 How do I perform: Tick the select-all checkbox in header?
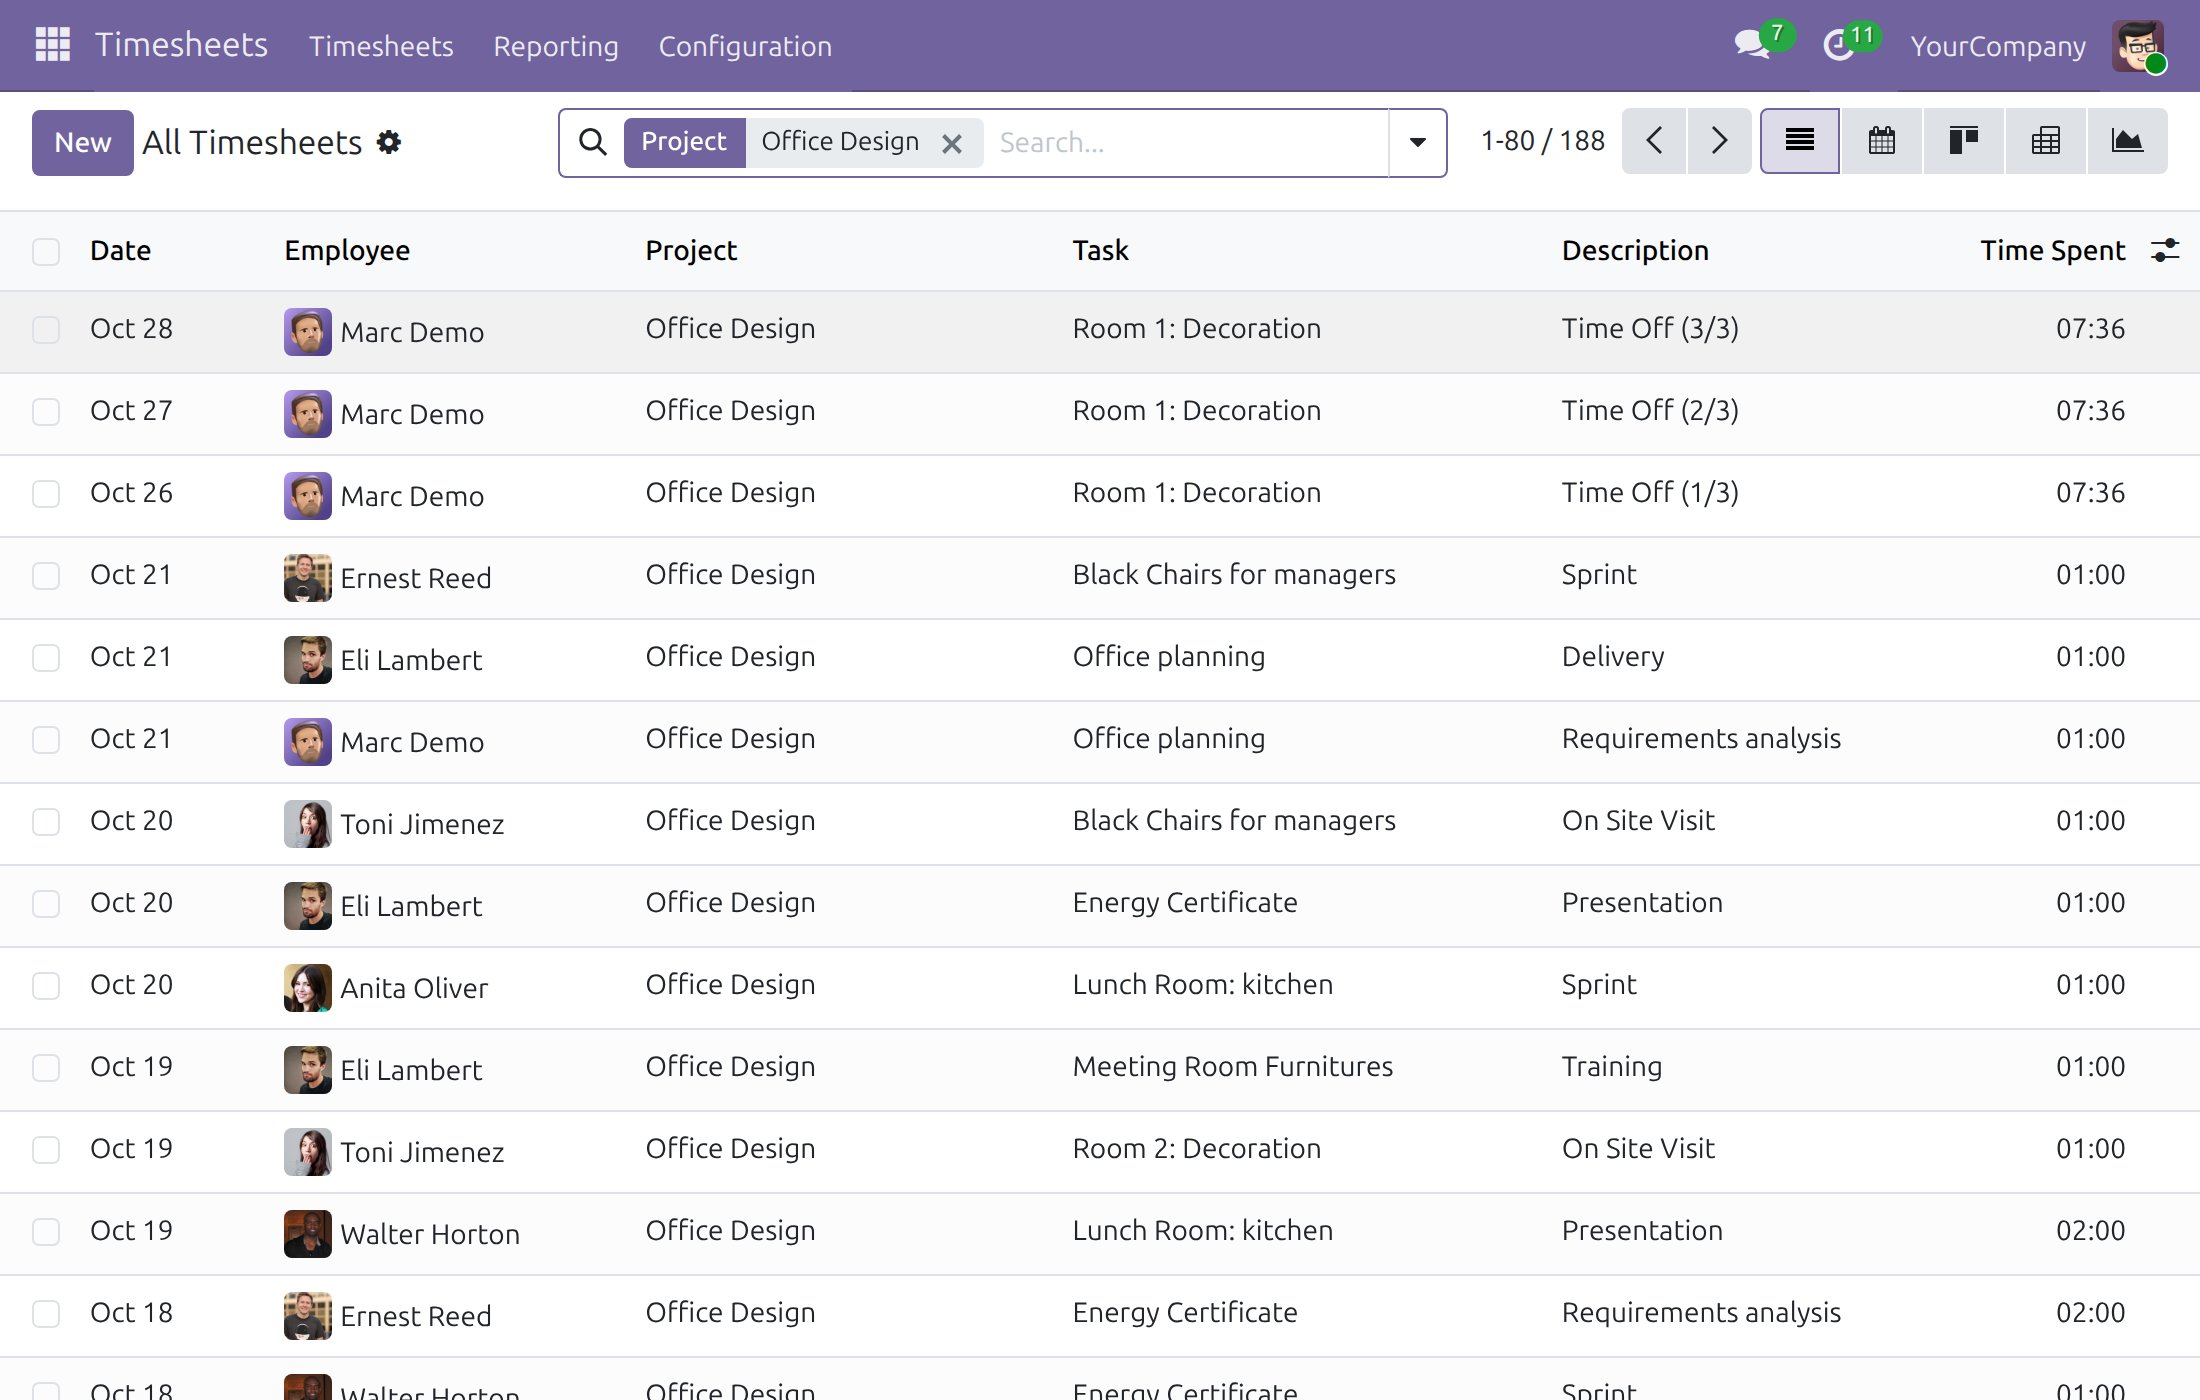(x=46, y=251)
